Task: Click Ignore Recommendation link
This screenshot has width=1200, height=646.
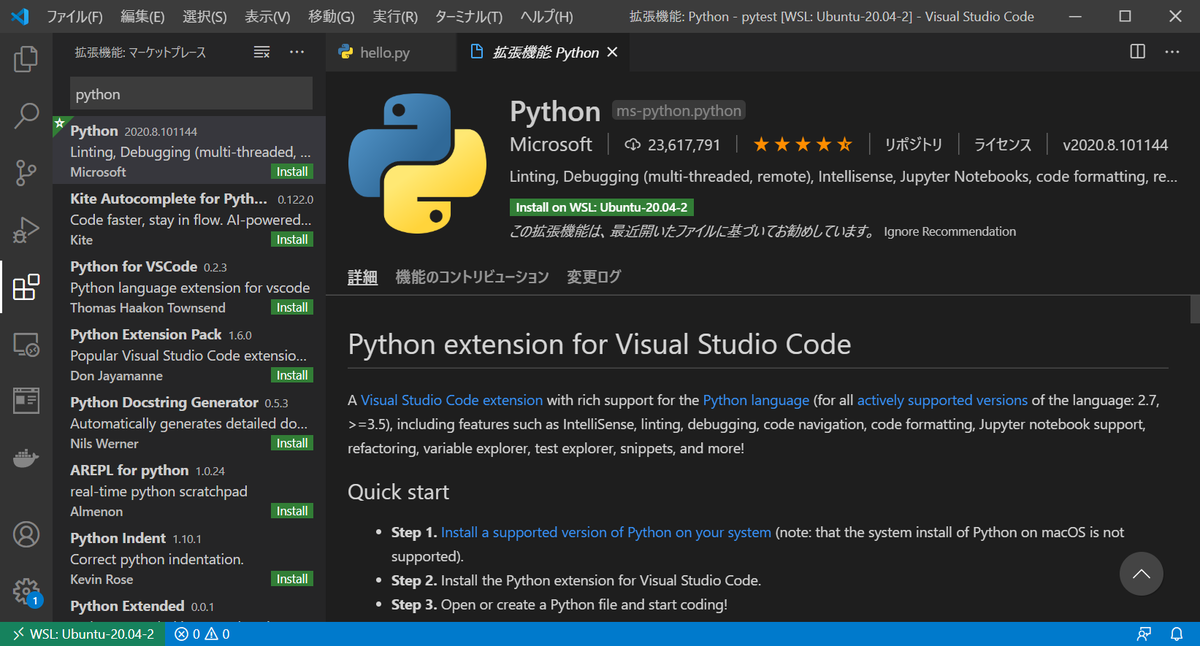Action: click(x=949, y=232)
